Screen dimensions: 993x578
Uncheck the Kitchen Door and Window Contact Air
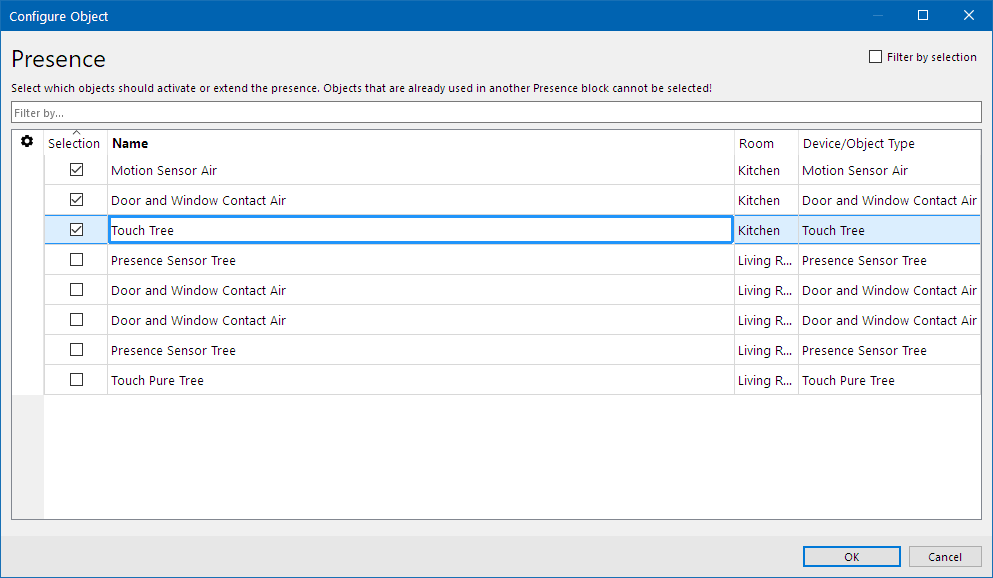point(77,199)
